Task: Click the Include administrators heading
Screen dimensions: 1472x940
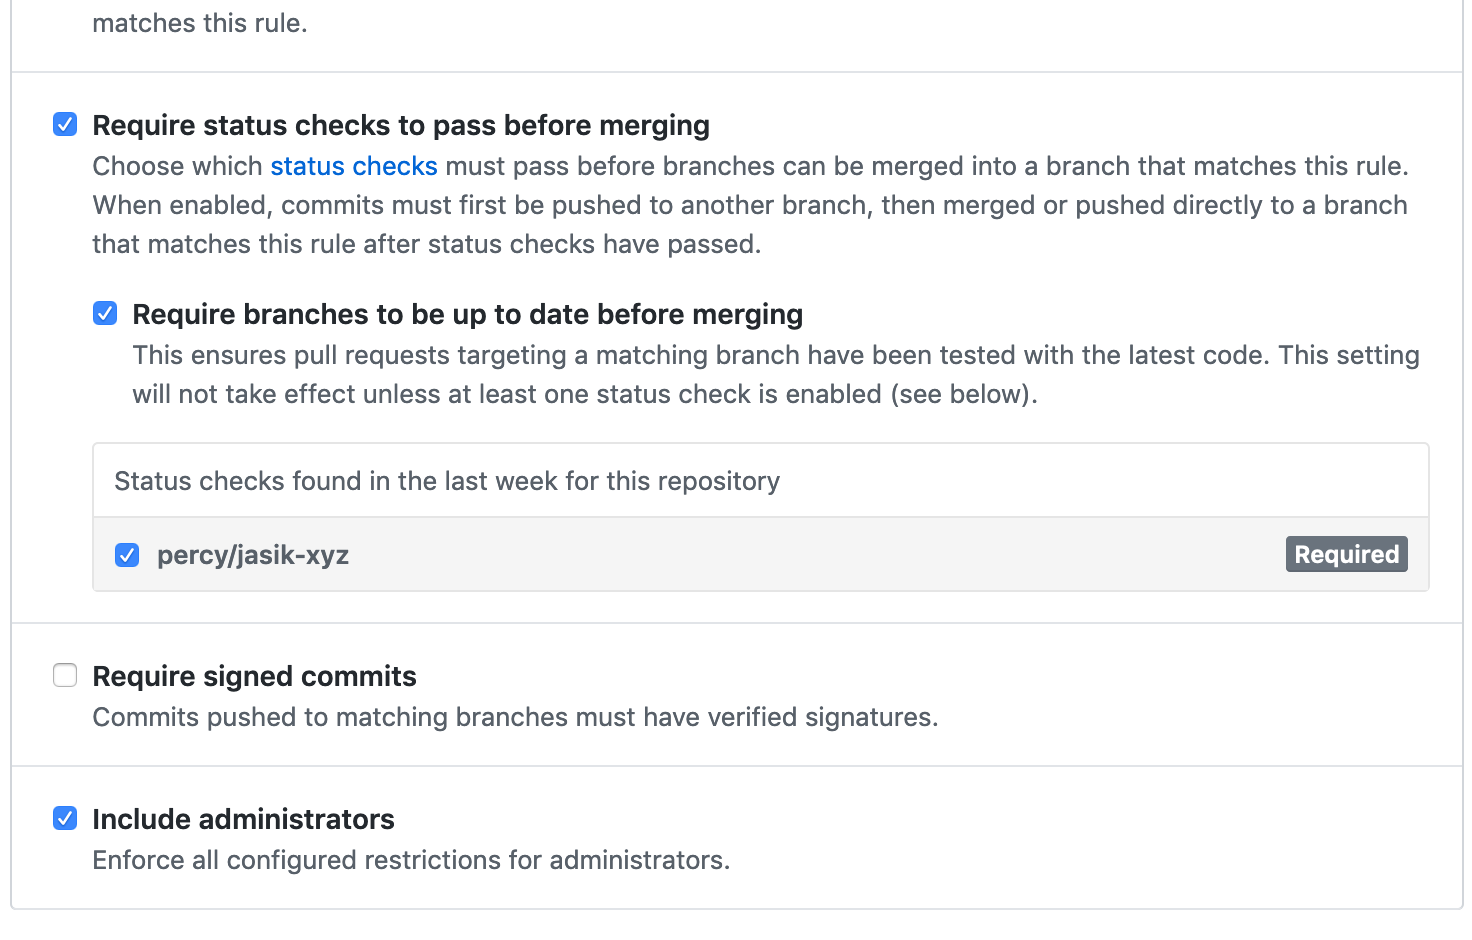Action: pyautogui.click(x=243, y=820)
